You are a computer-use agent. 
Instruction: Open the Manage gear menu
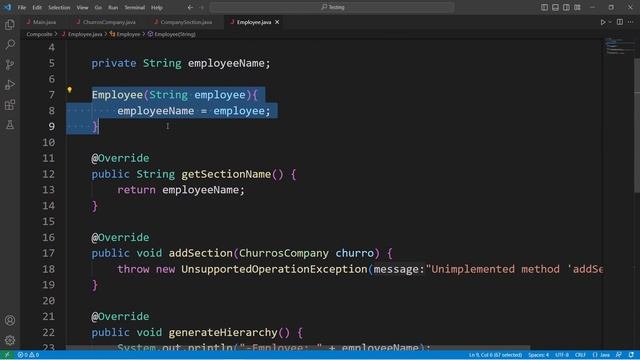10,340
